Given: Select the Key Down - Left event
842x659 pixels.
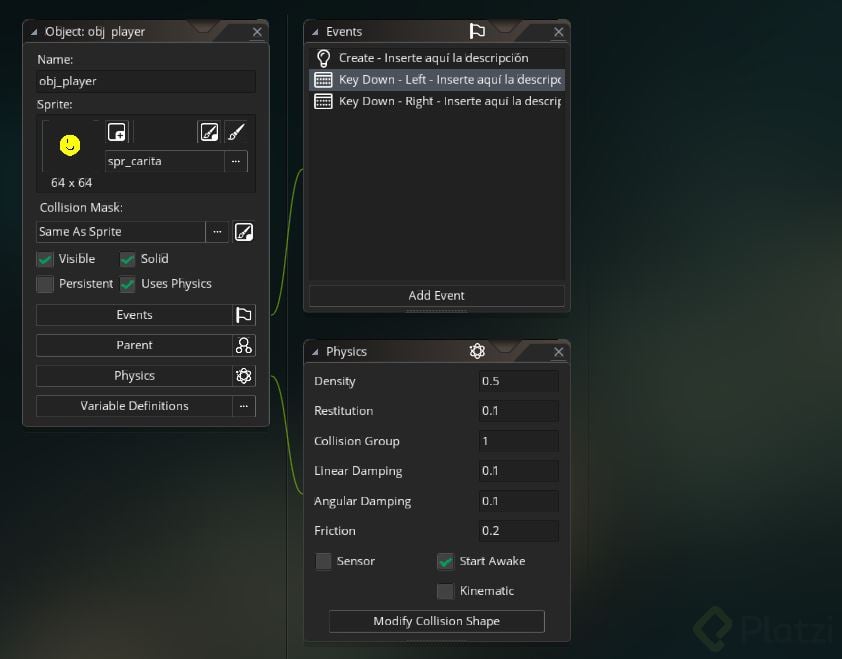Looking at the screenshot, I should (437, 79).
